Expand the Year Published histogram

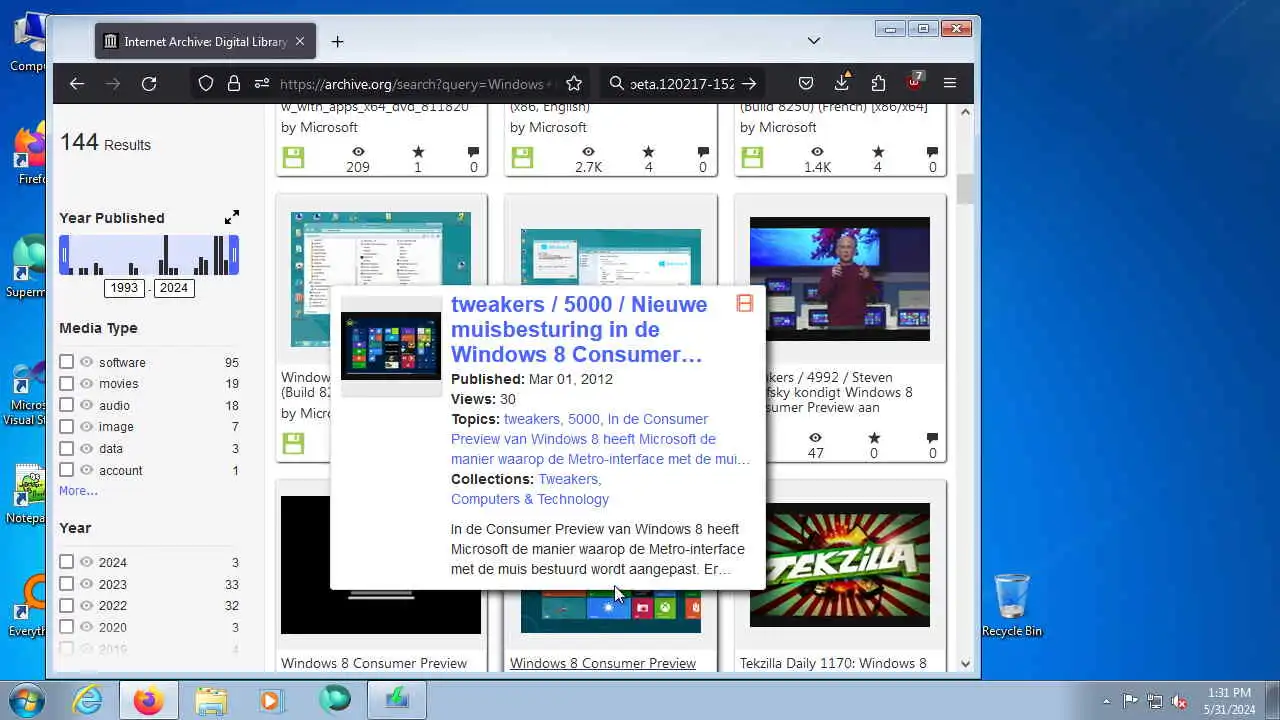232,217
